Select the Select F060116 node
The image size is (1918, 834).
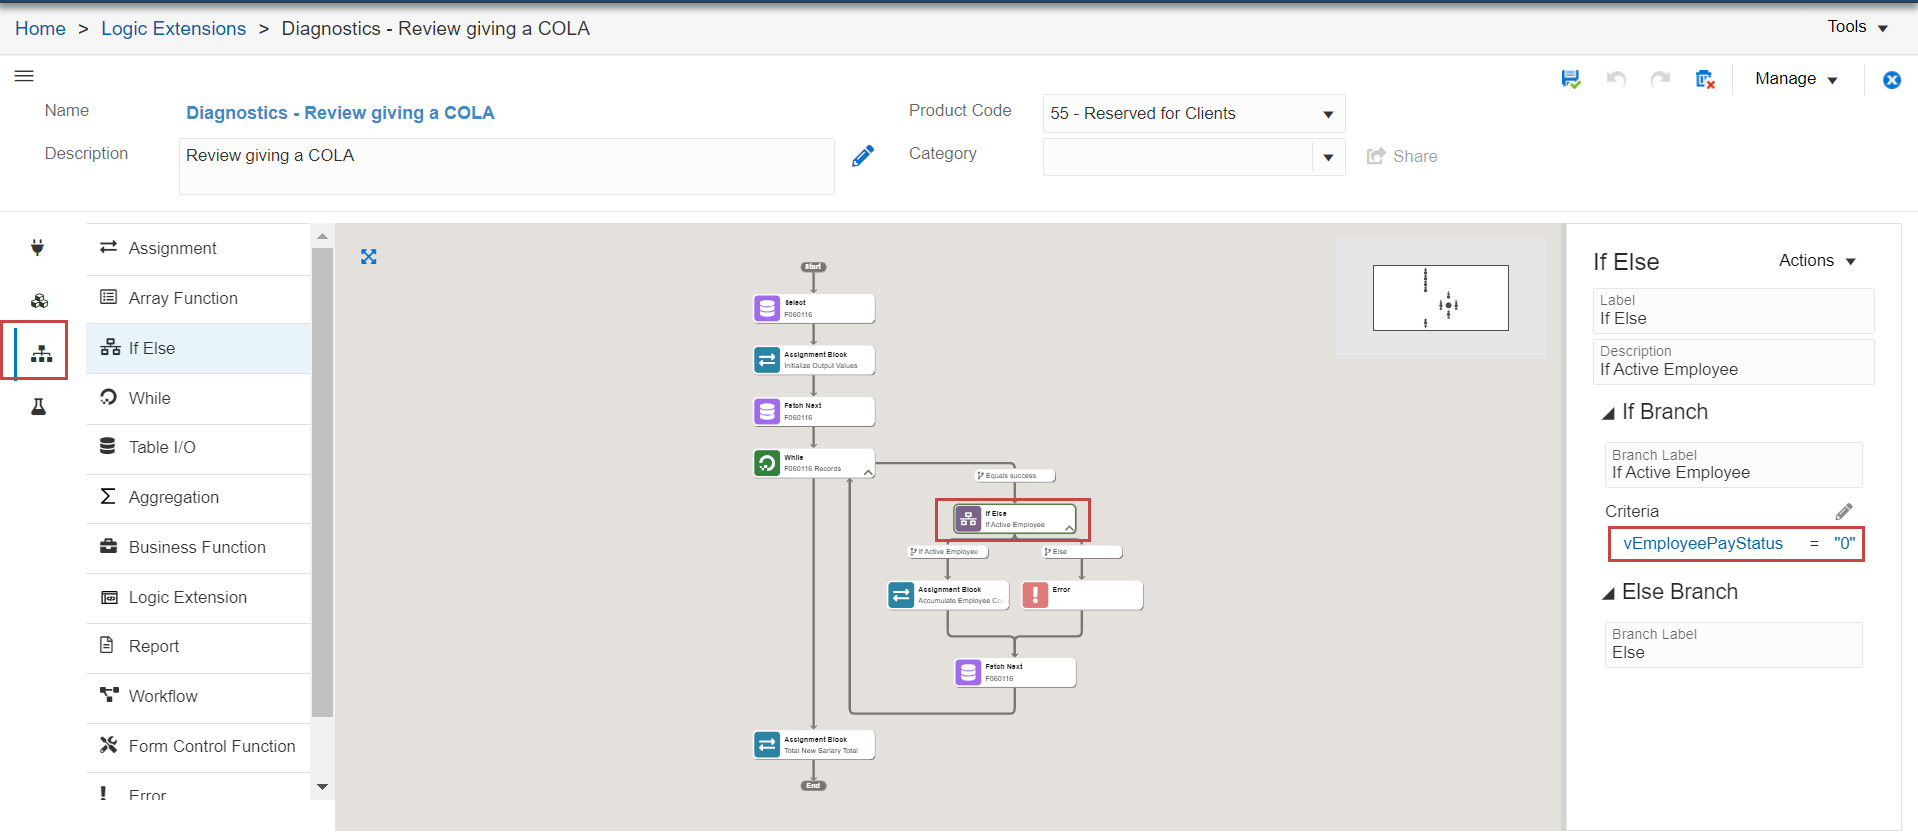tap(814, 308)
